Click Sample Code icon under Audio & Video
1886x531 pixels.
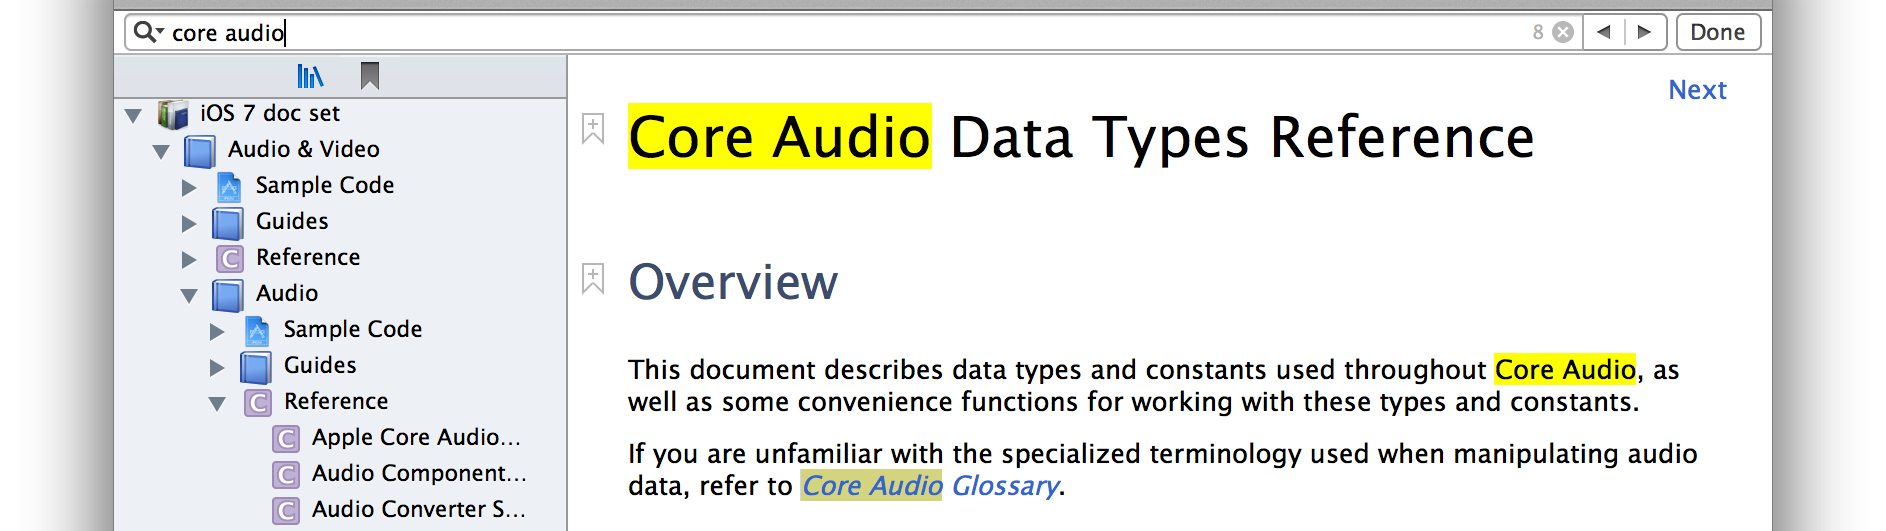pyautogui.click(x=229, y=187)
